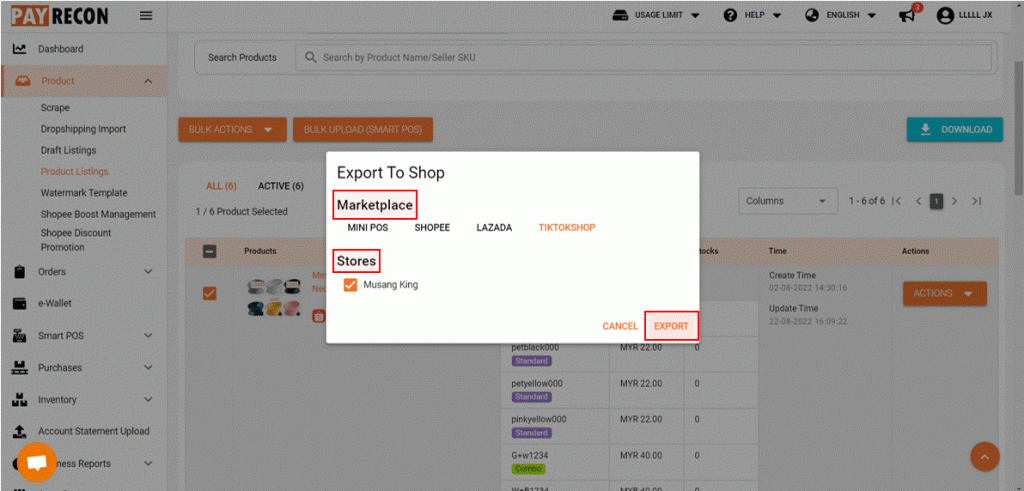Viewport: 1024px width, 491px height.
Task: Open Shopee Boost Management in sidebar
Action: point(98,214)
